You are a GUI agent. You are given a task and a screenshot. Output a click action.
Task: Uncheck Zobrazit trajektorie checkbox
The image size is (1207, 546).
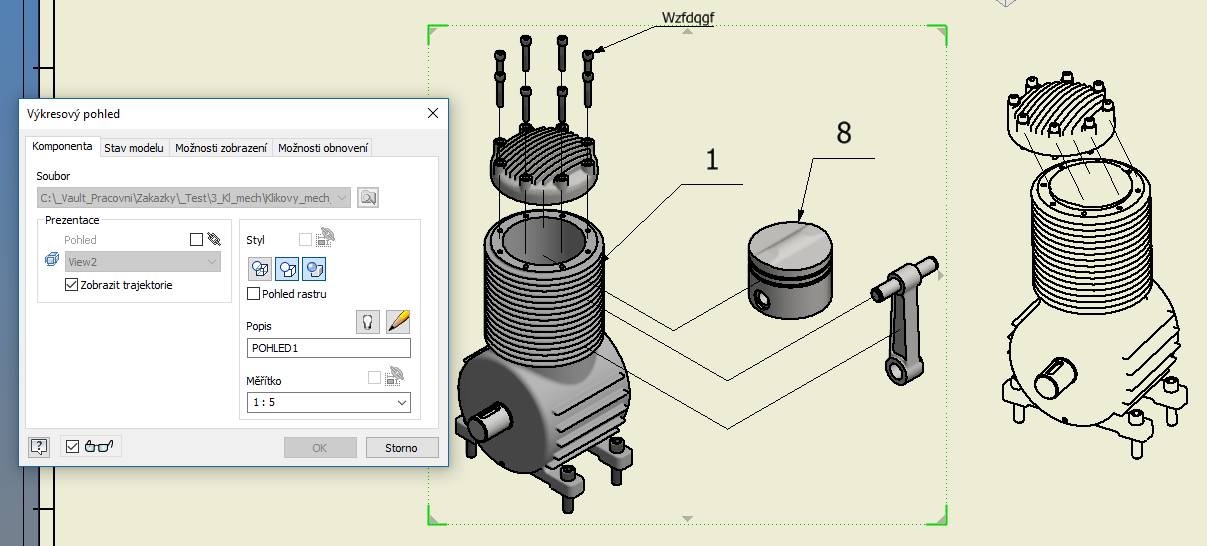tap(71, 285)
